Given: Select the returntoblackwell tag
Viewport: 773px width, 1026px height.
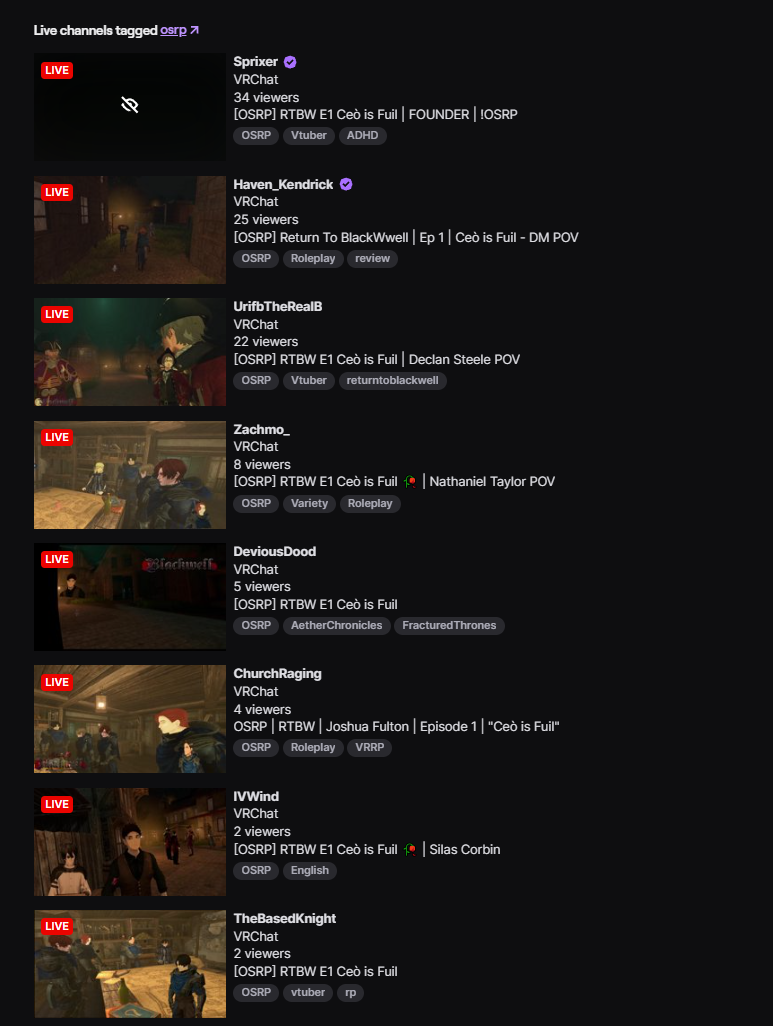Looking at the screenshot, I should [393, 381].
